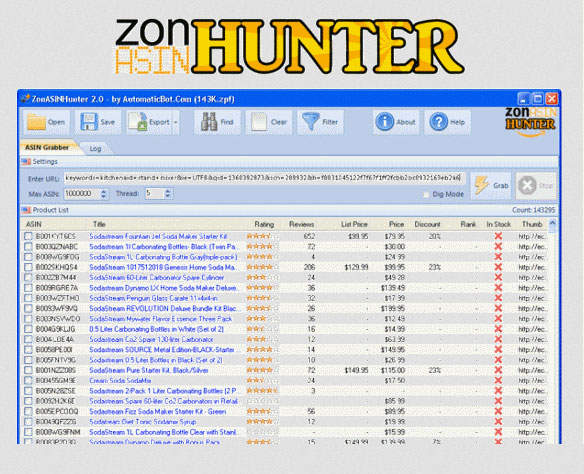Decrease the Thread count down arrow
Viewport: 584px width, 474px height.
tap(168, 196)
